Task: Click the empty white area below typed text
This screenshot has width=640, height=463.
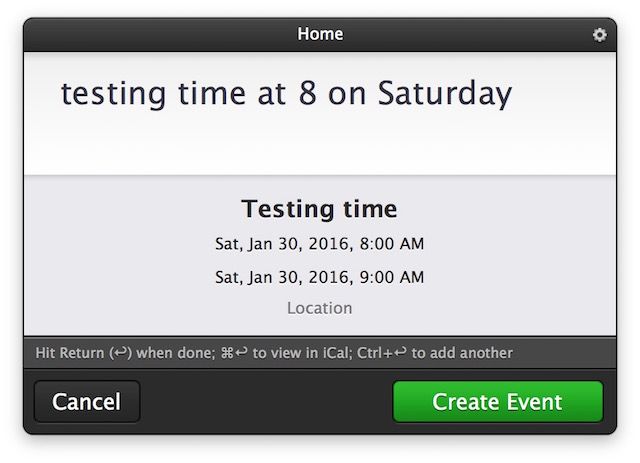Action: tap(320, 145)
